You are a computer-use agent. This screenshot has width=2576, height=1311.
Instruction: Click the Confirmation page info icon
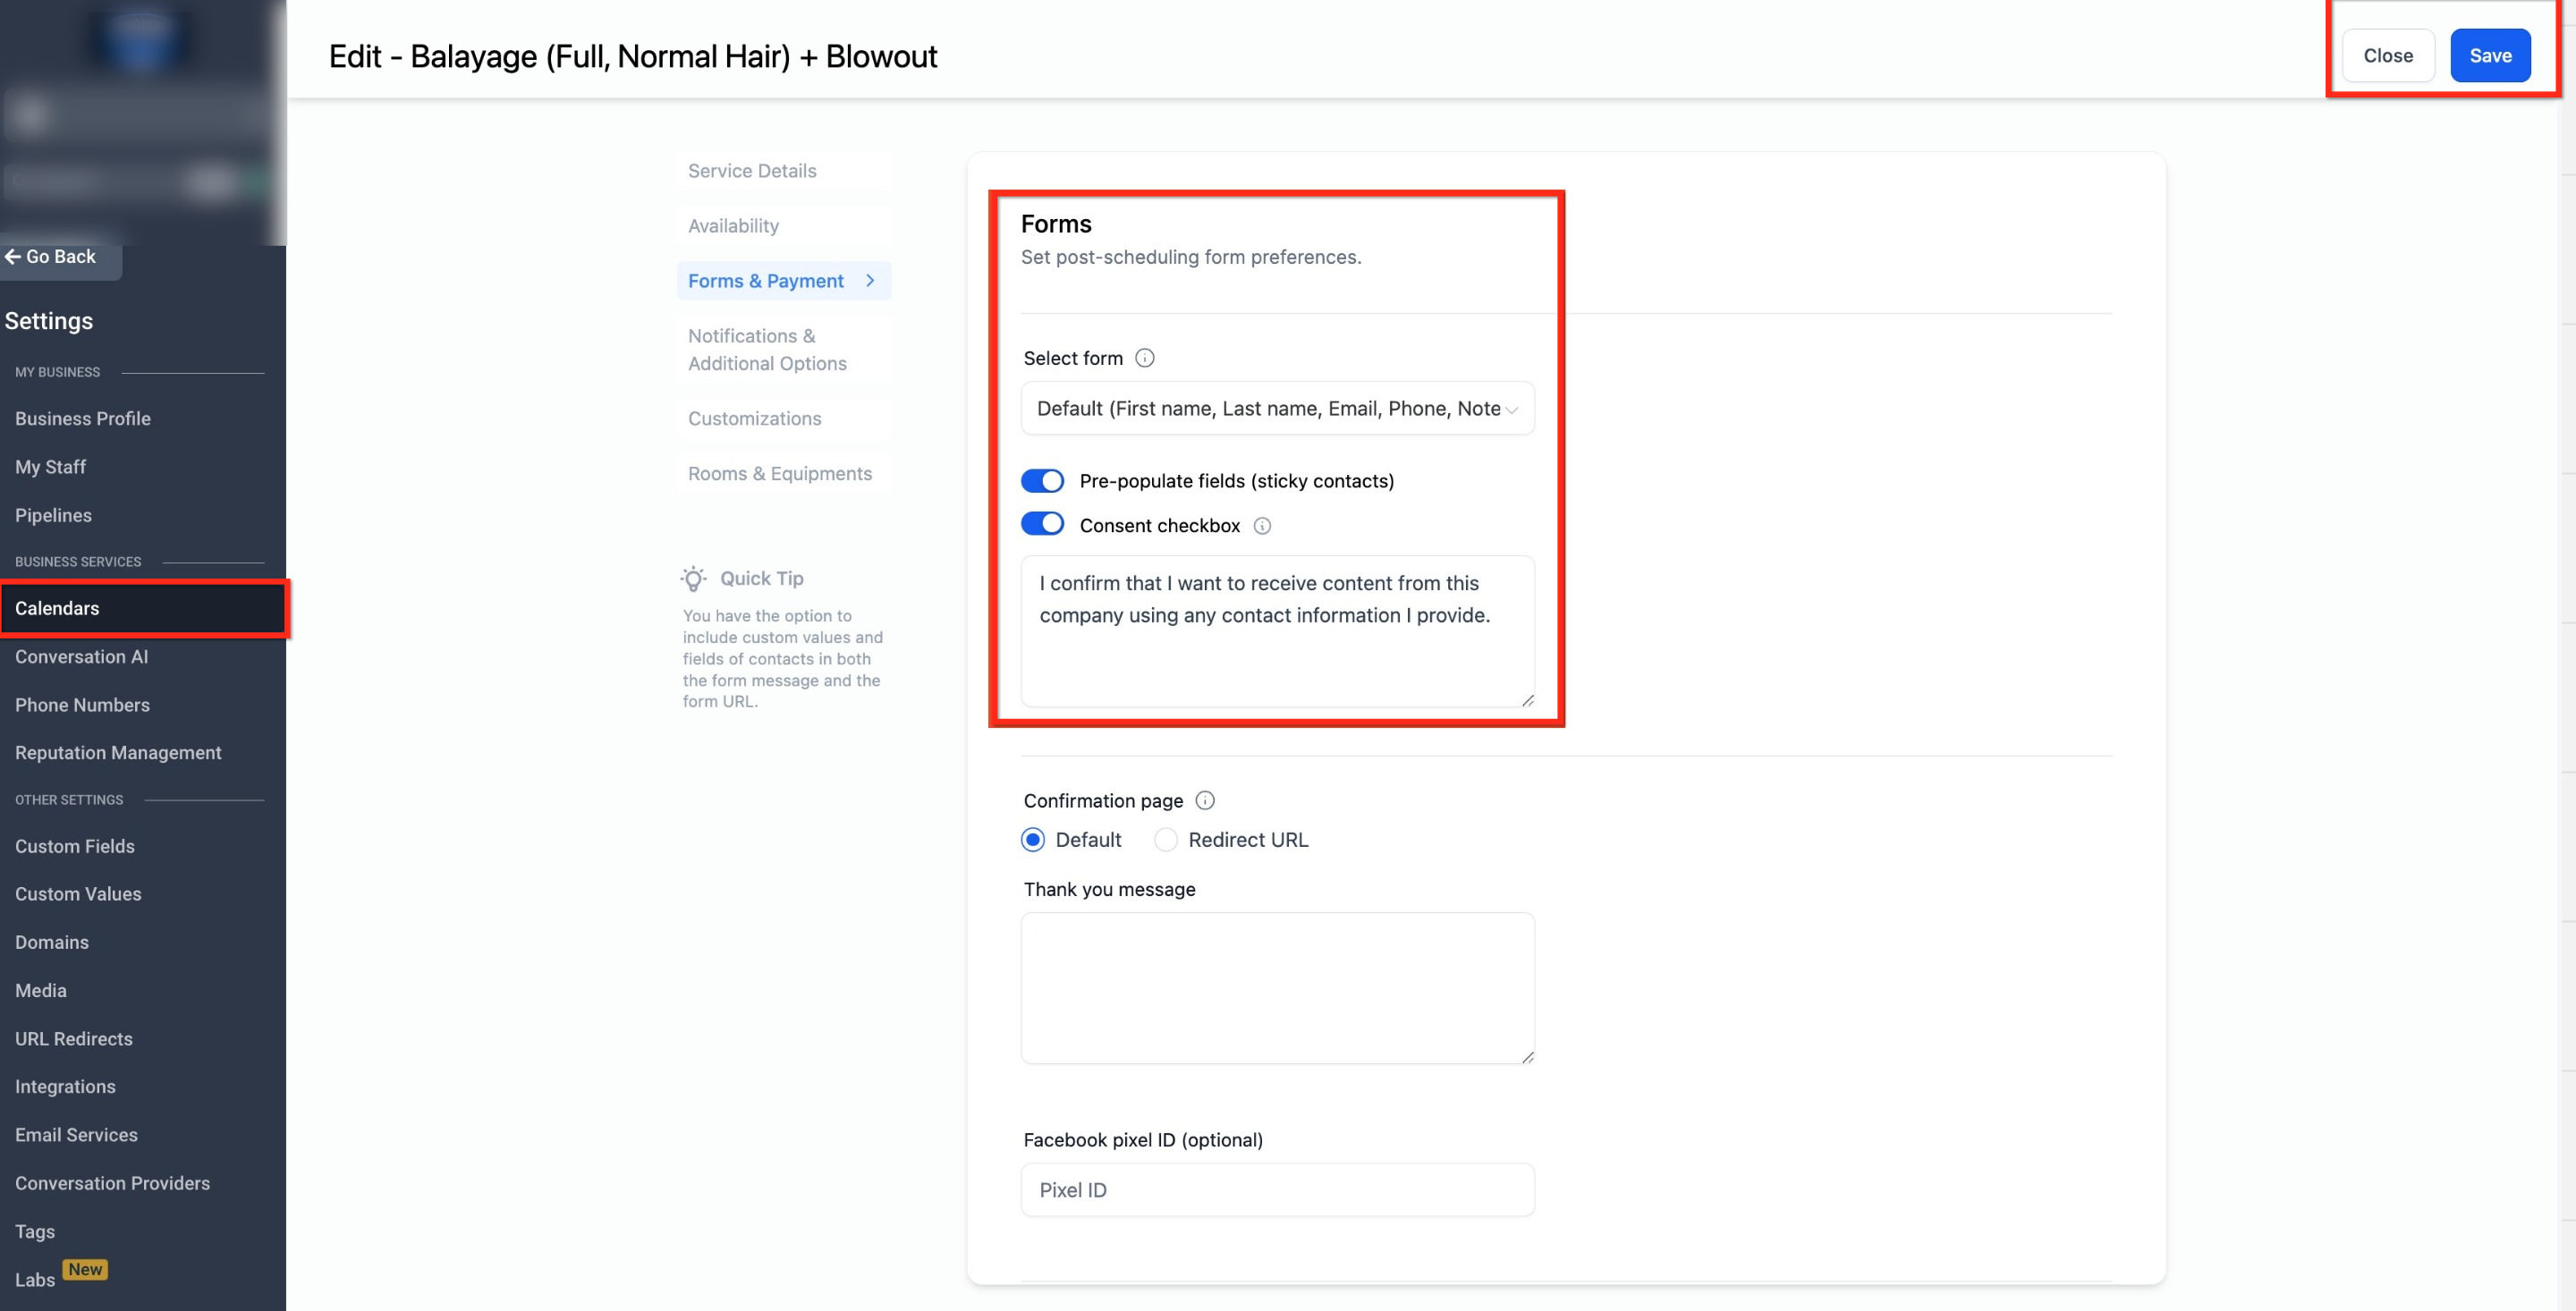point(1205,800)
